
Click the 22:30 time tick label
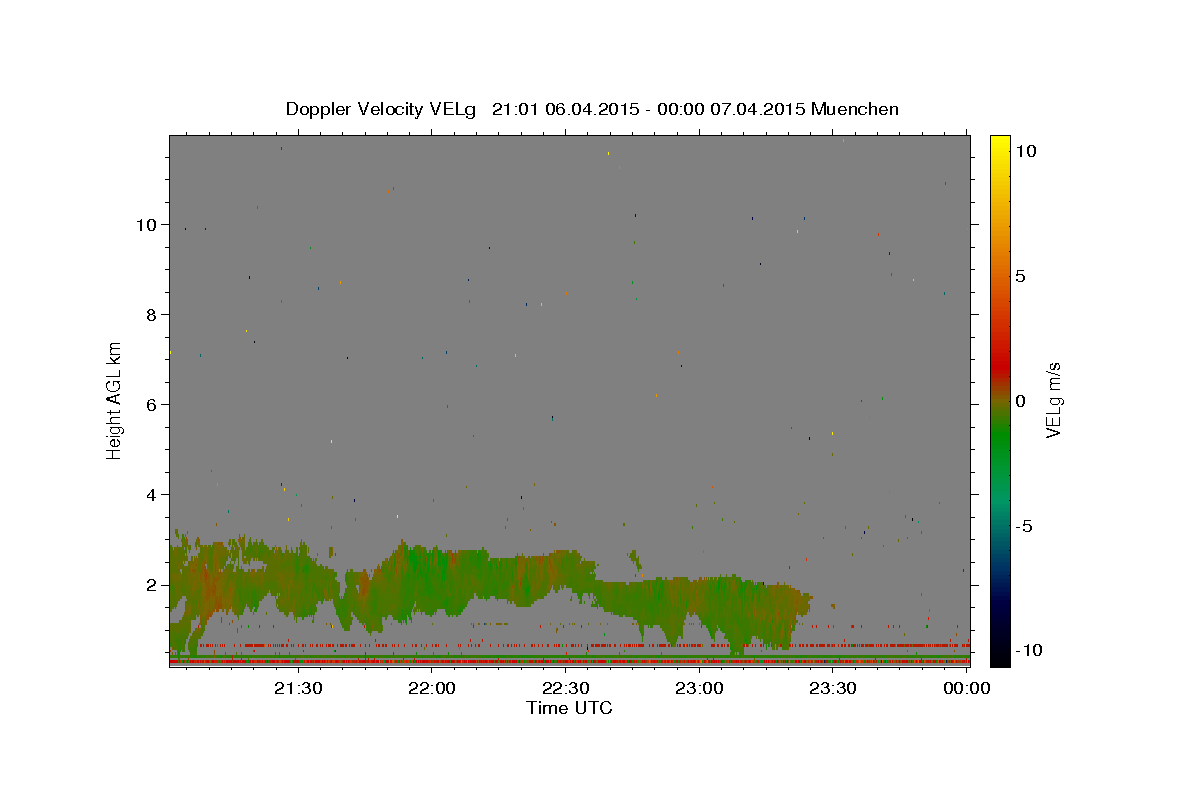pos(565,688)
